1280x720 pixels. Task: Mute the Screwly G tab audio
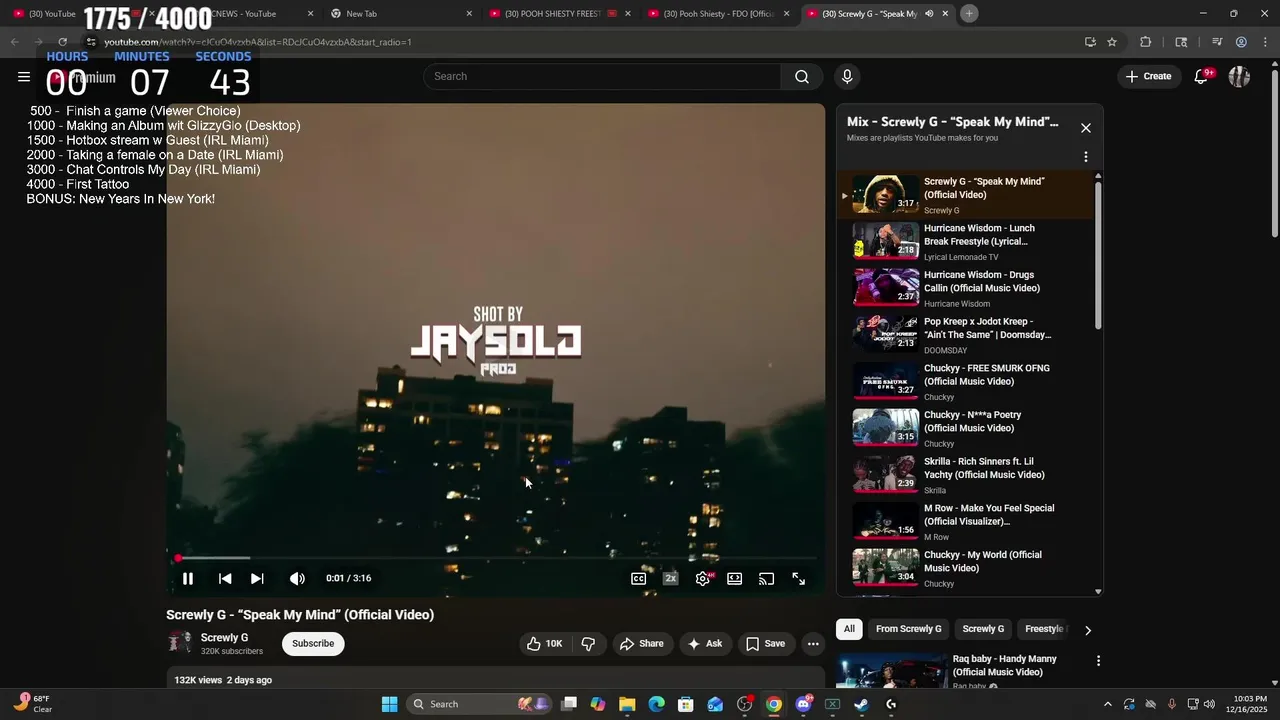tap(929, 14)
